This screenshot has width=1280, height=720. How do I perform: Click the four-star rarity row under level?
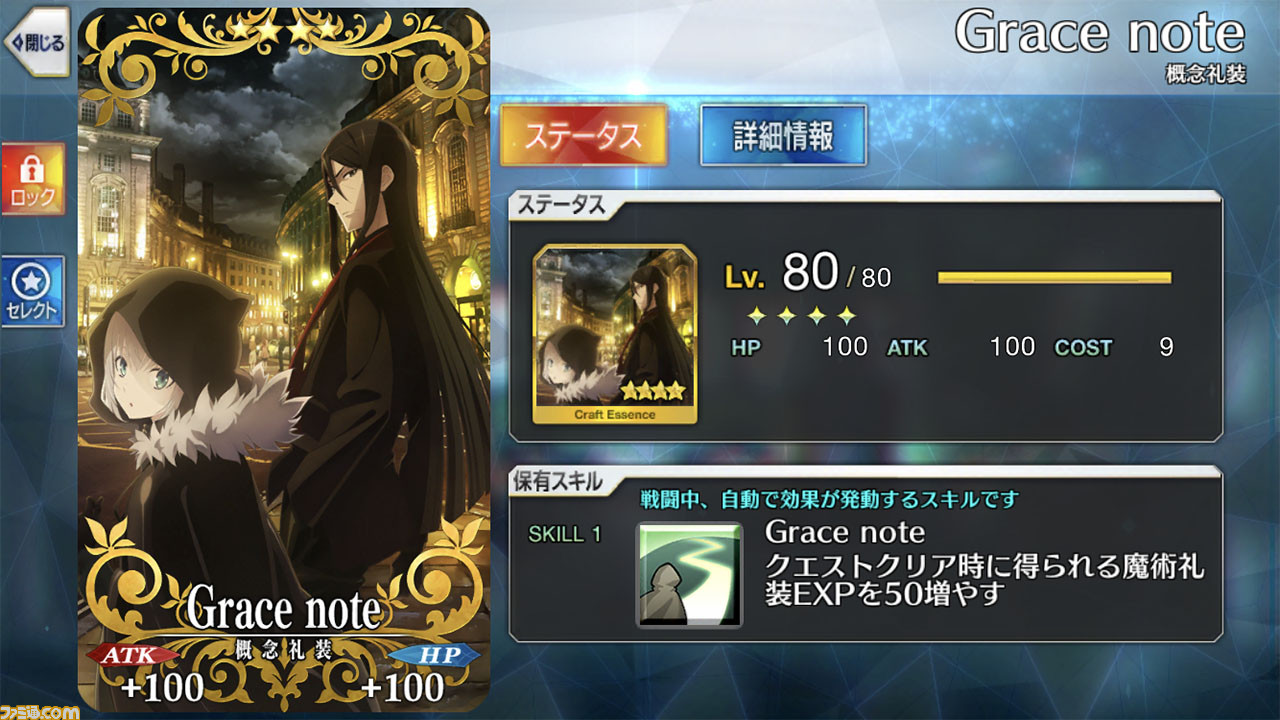(802, 317)
